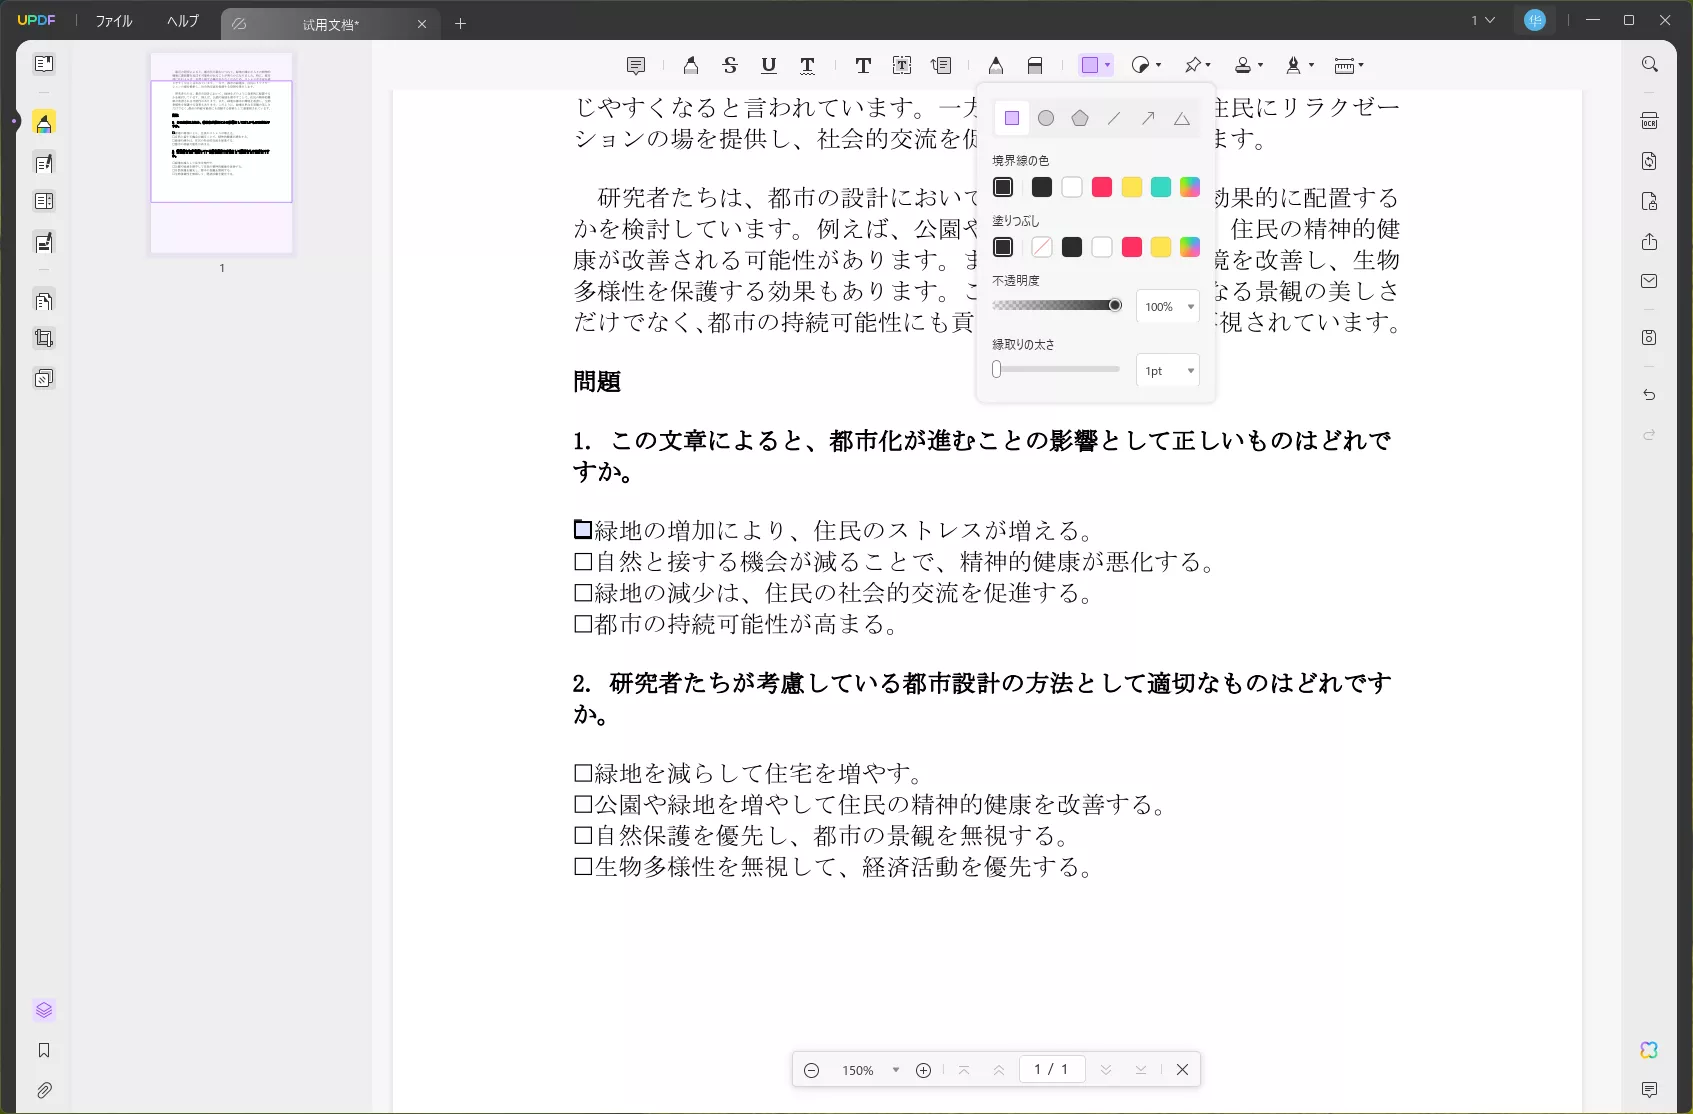This screenshot has width=1693, height=1114.
Task: Open the attachments paperclip panel
Action: (44, 1090)
